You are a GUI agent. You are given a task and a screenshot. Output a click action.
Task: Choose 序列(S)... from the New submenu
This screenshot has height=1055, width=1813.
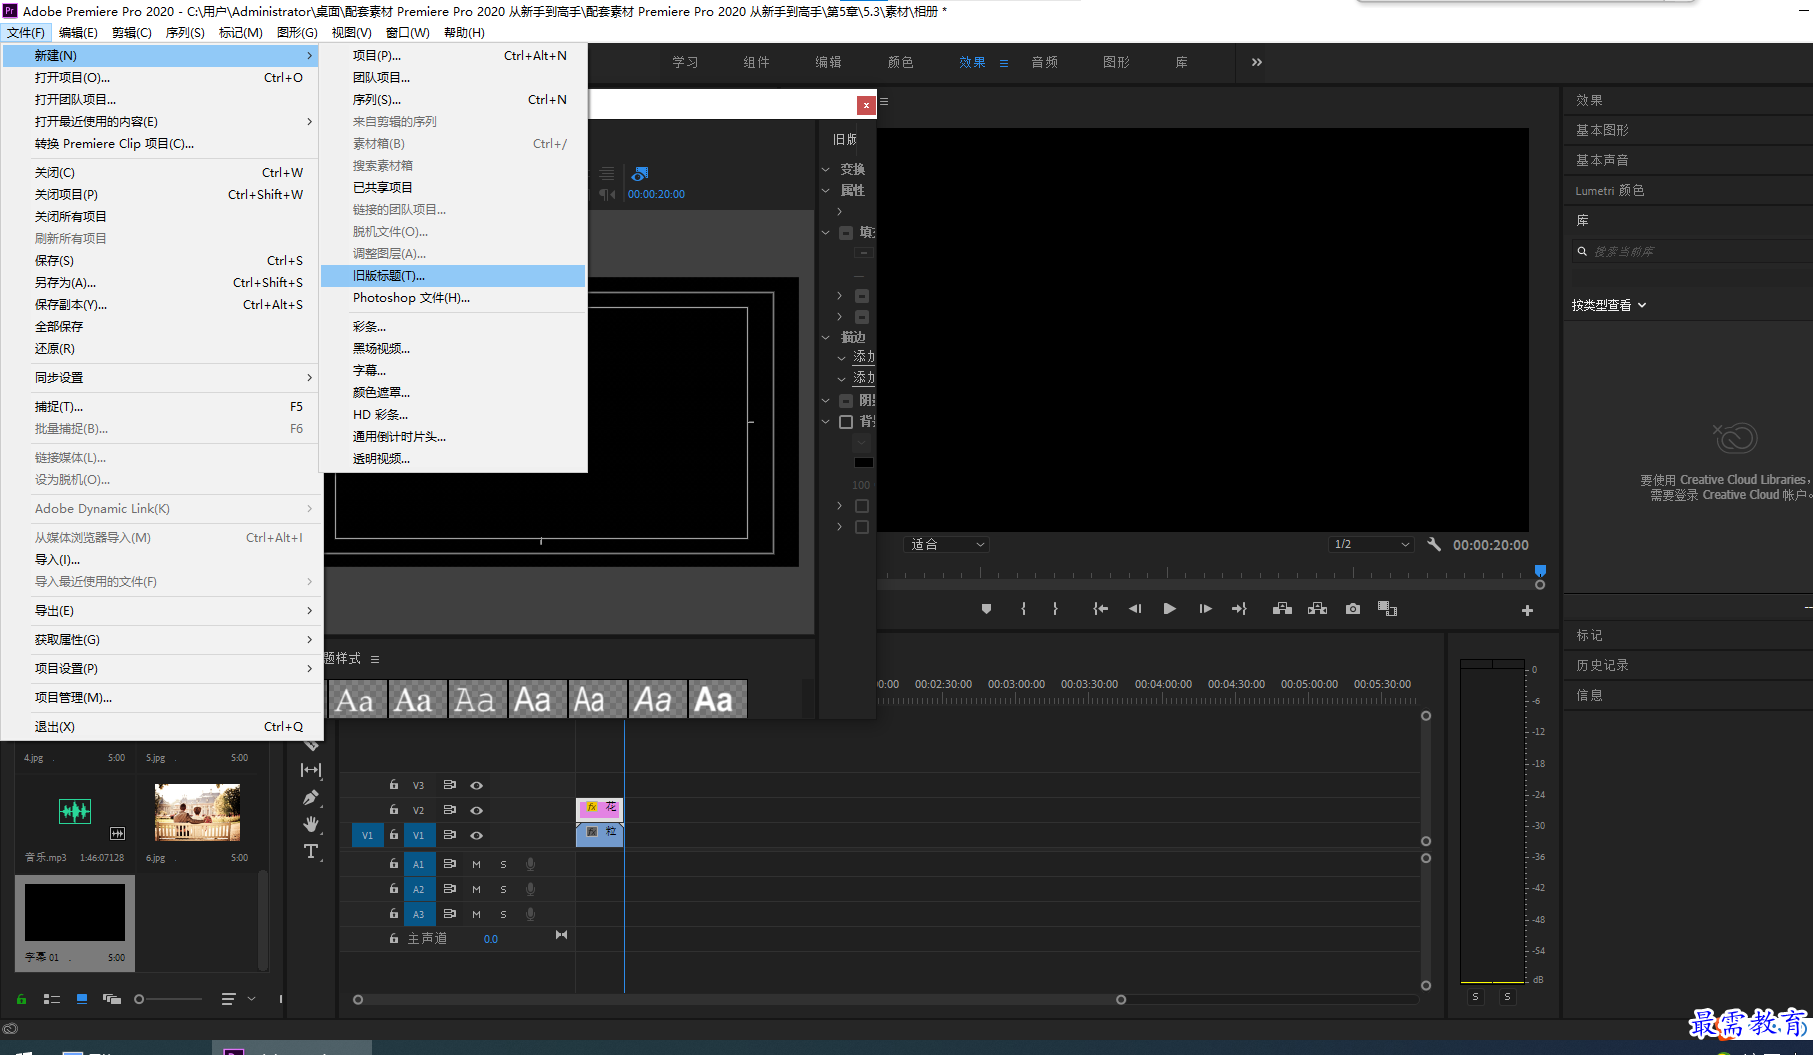453,100
